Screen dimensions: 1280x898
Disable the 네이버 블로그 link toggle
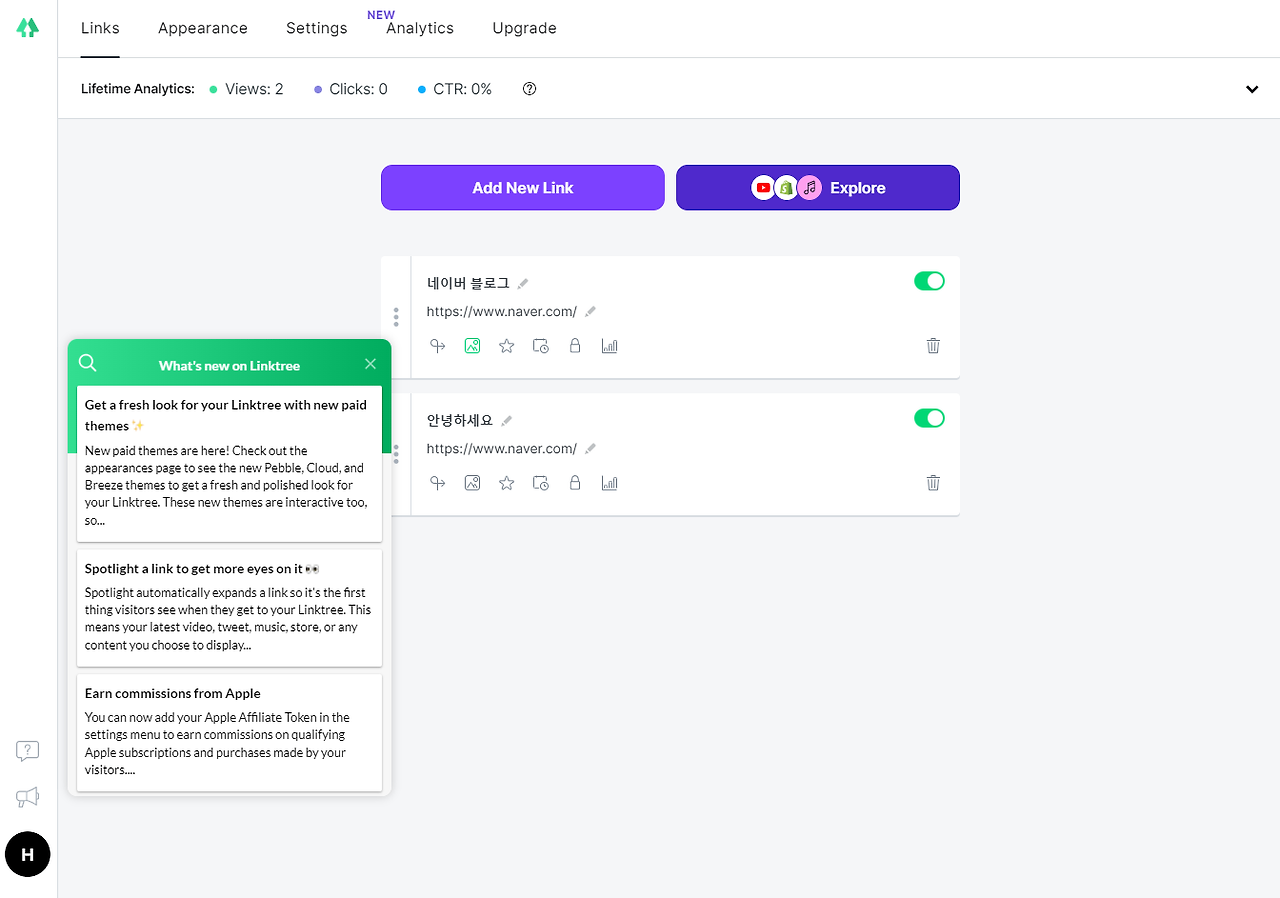[929, 281]
